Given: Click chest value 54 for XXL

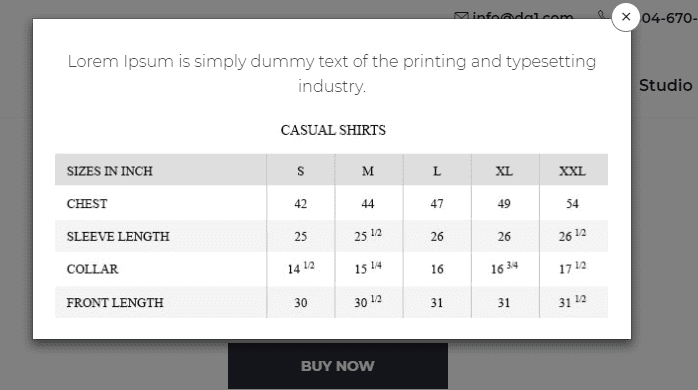Looking at the screenshot, I should pyautogui.click(x=572, y=203).
